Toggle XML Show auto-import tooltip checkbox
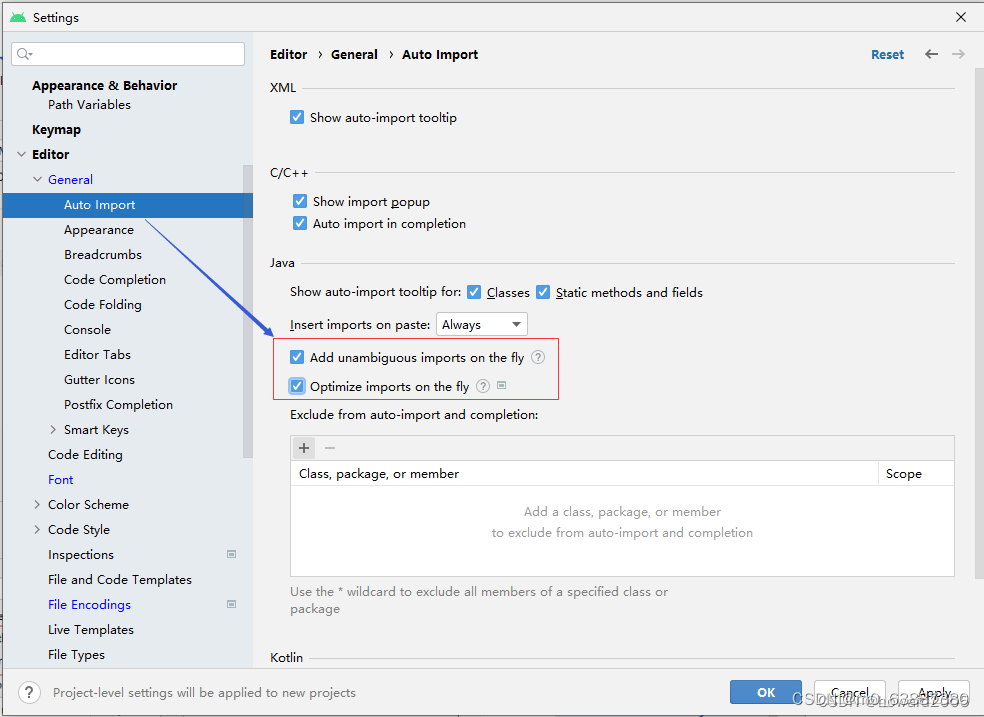This screenshot has height=717, width=984. pos(297,117)
